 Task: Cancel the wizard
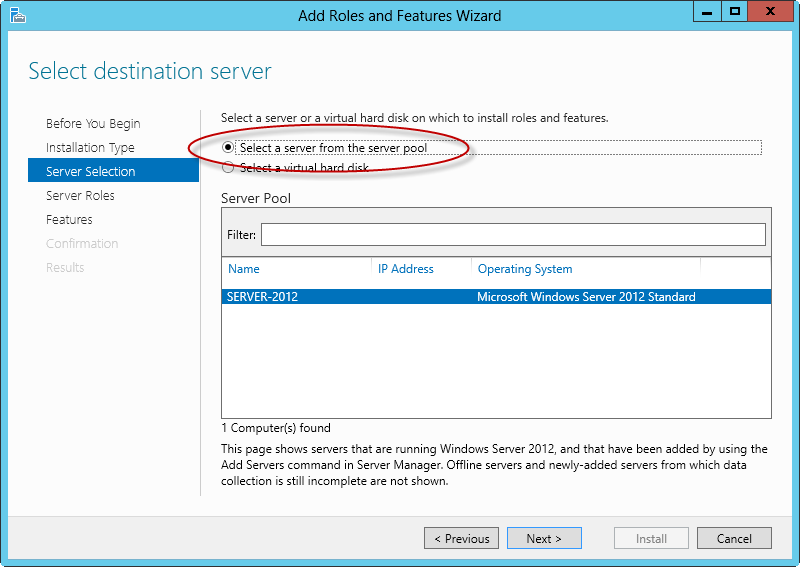tap(734, 538)
